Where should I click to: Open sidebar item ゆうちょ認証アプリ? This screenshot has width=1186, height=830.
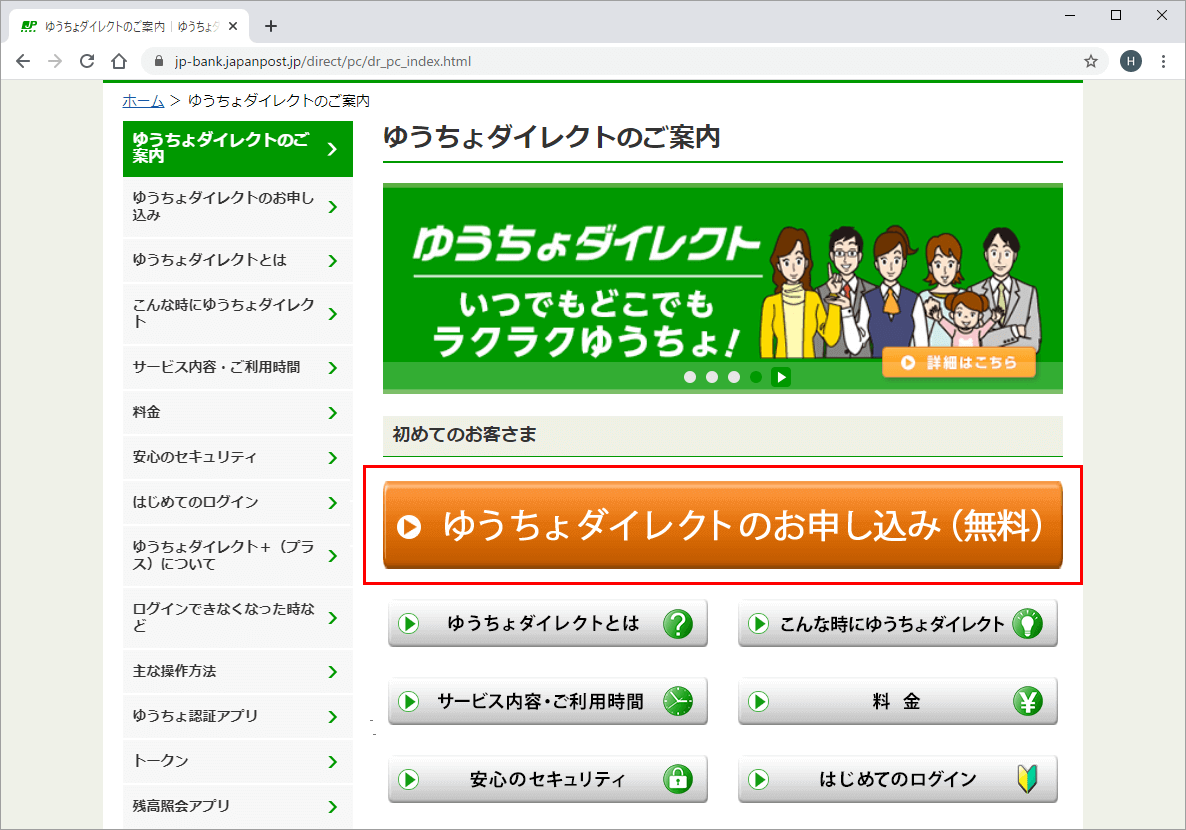(x=238, y=716)
